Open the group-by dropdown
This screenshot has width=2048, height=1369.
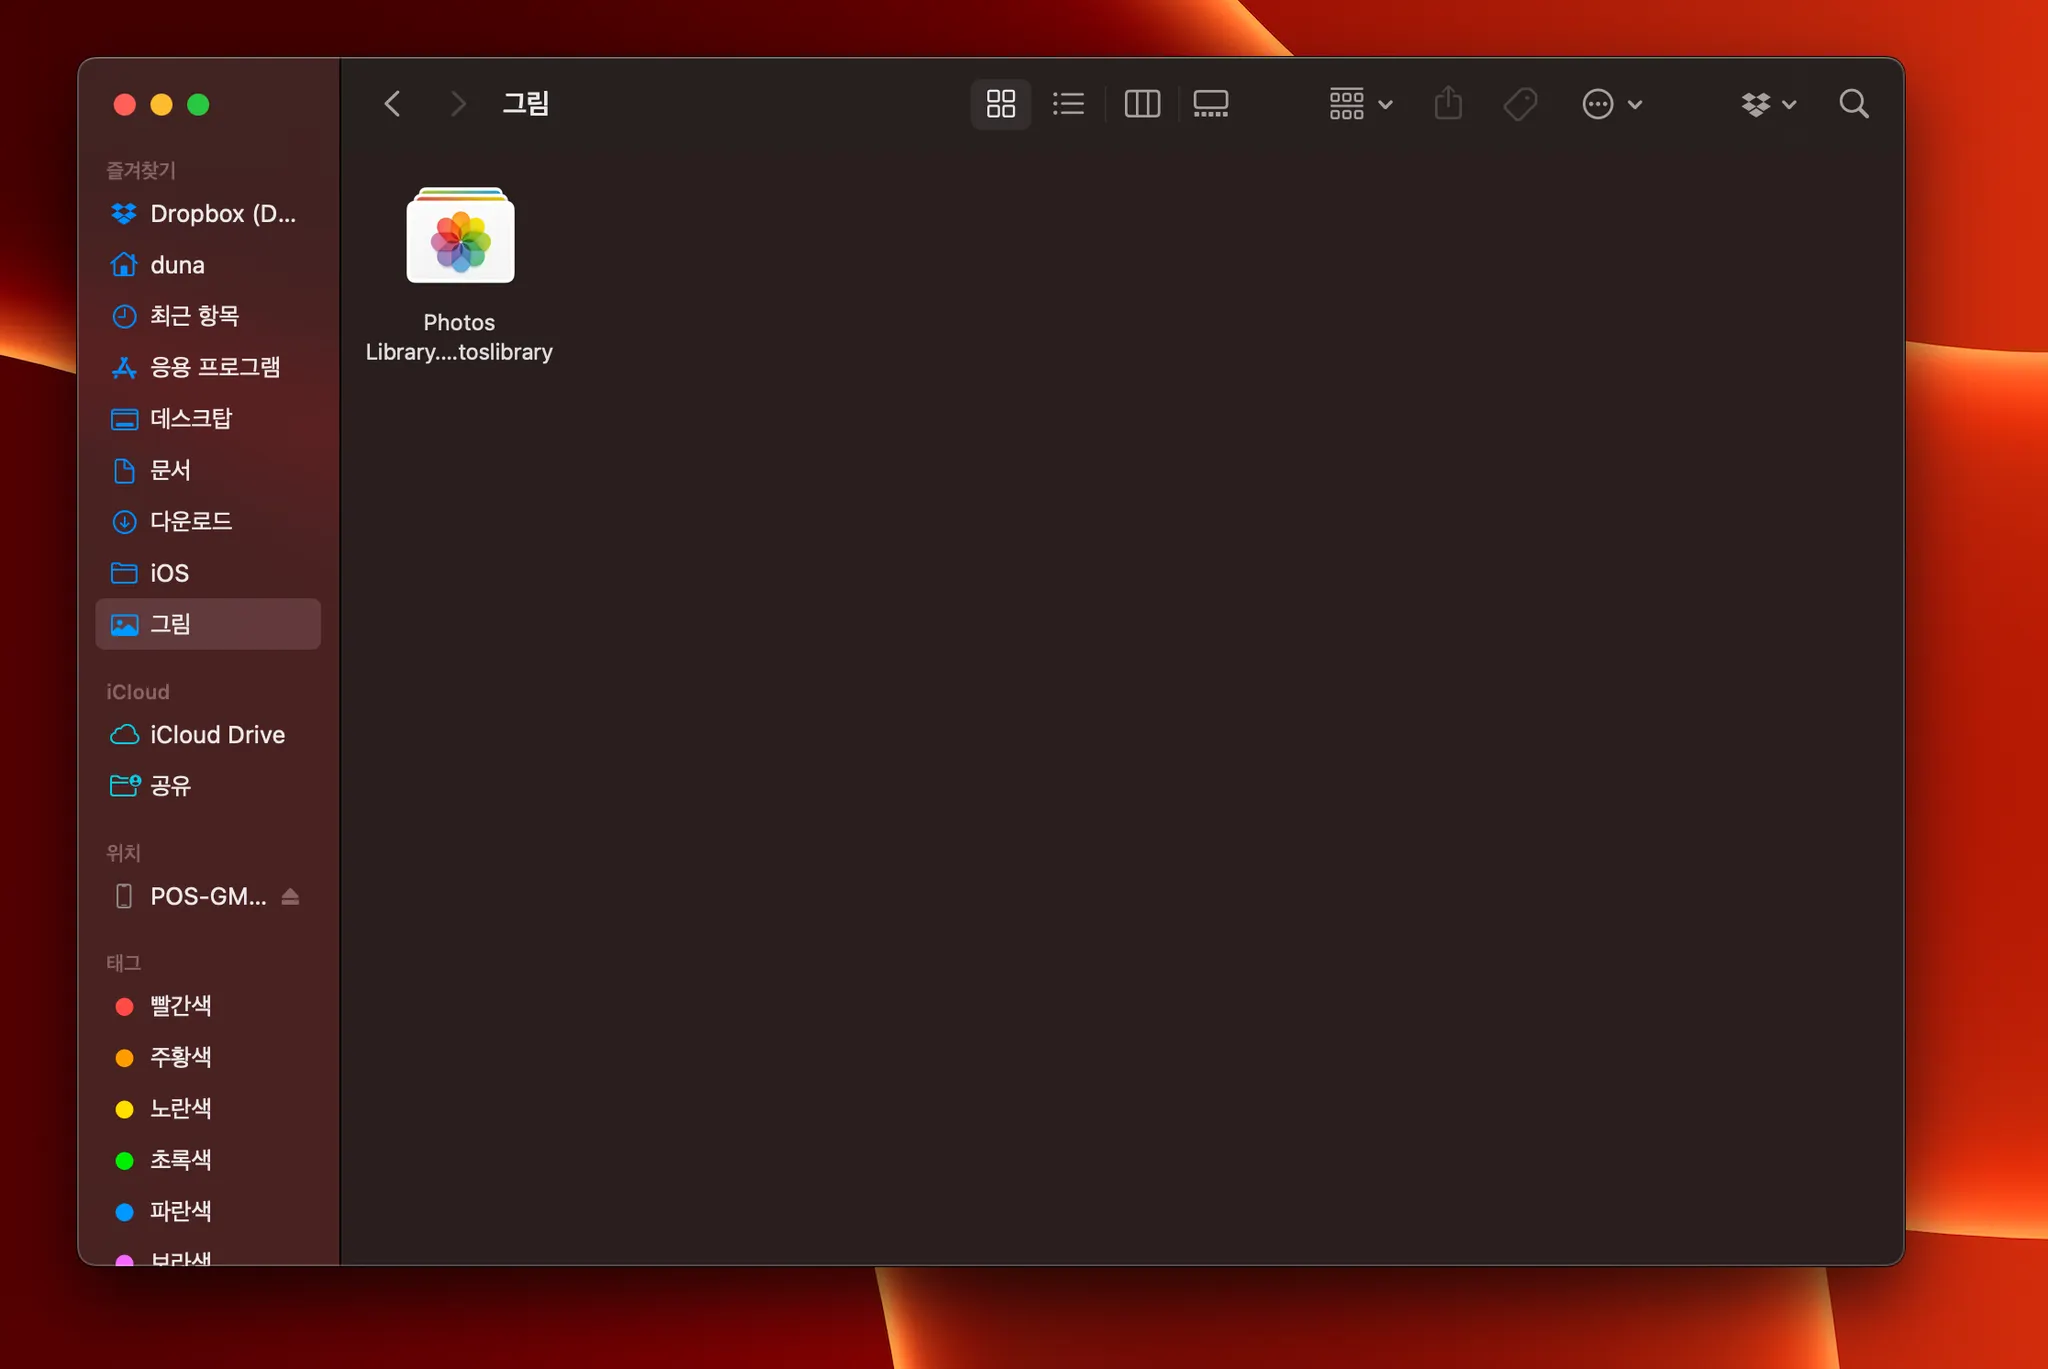pyautogui.click(x=1359, y=104)
